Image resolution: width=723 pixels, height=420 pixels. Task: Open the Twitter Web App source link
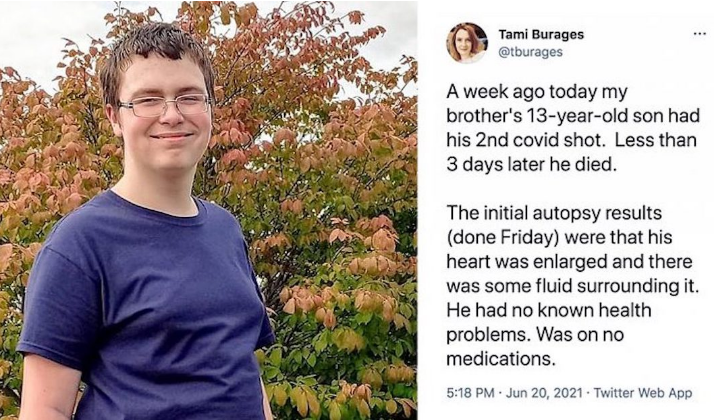click(x=643, y=393)
